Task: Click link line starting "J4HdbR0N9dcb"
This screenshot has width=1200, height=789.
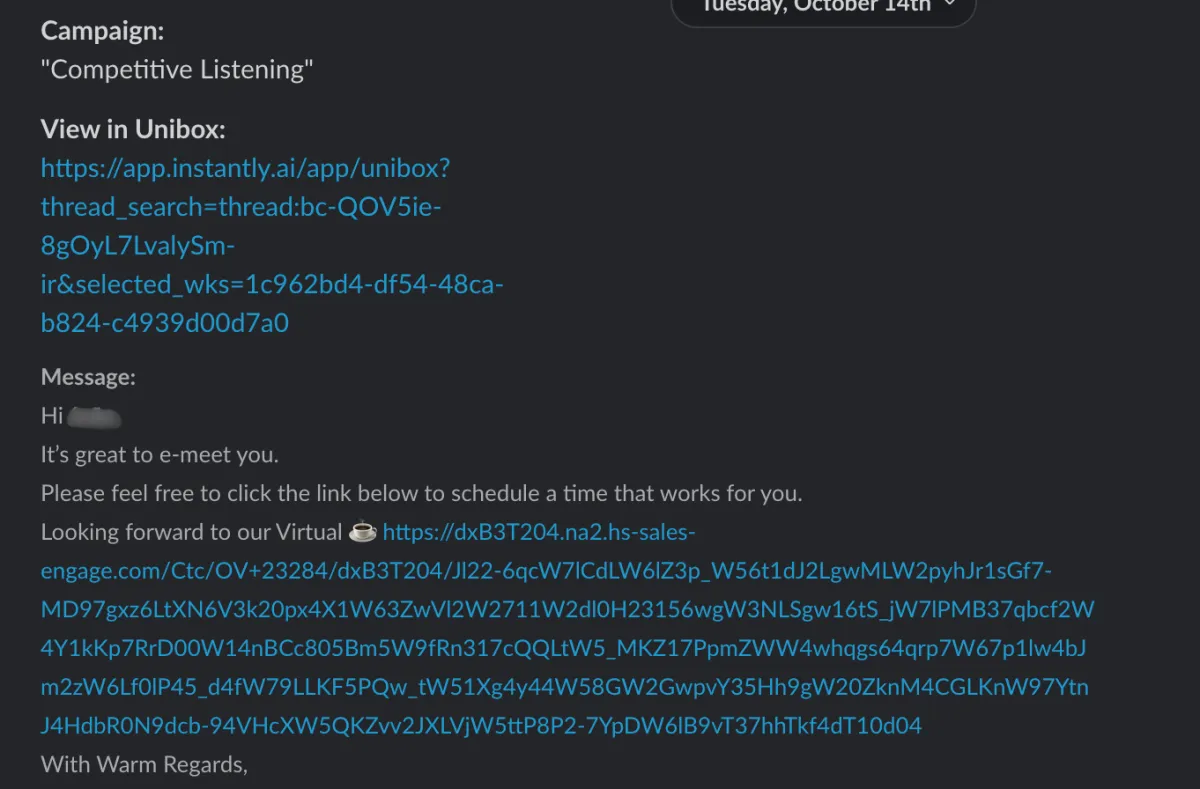Action: [481, 726]
